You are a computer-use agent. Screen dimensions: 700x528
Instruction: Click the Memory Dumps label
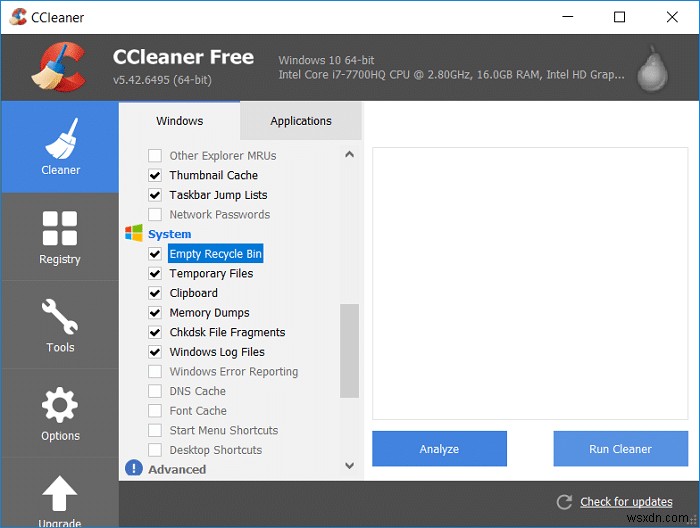209,312
